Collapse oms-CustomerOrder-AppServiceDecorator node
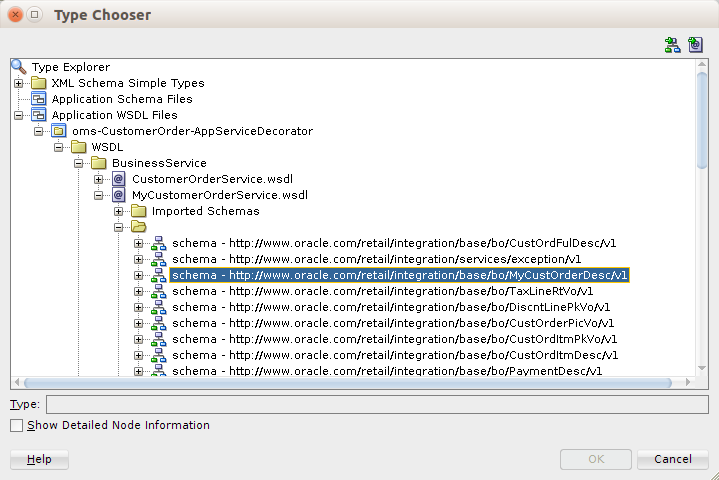This screenshot has width=719, height=480. (x=39, y=132)
